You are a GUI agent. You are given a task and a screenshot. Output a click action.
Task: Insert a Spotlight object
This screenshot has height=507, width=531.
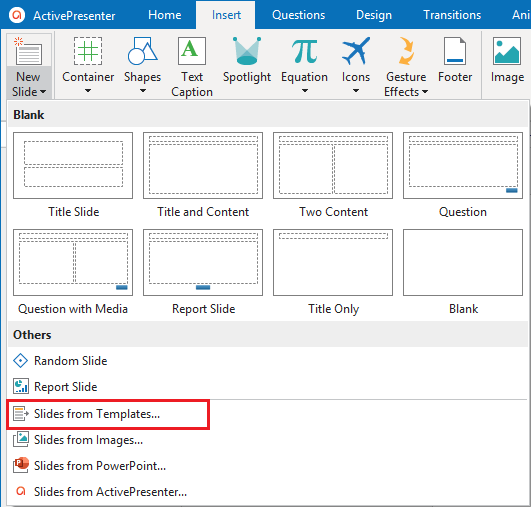247,60
